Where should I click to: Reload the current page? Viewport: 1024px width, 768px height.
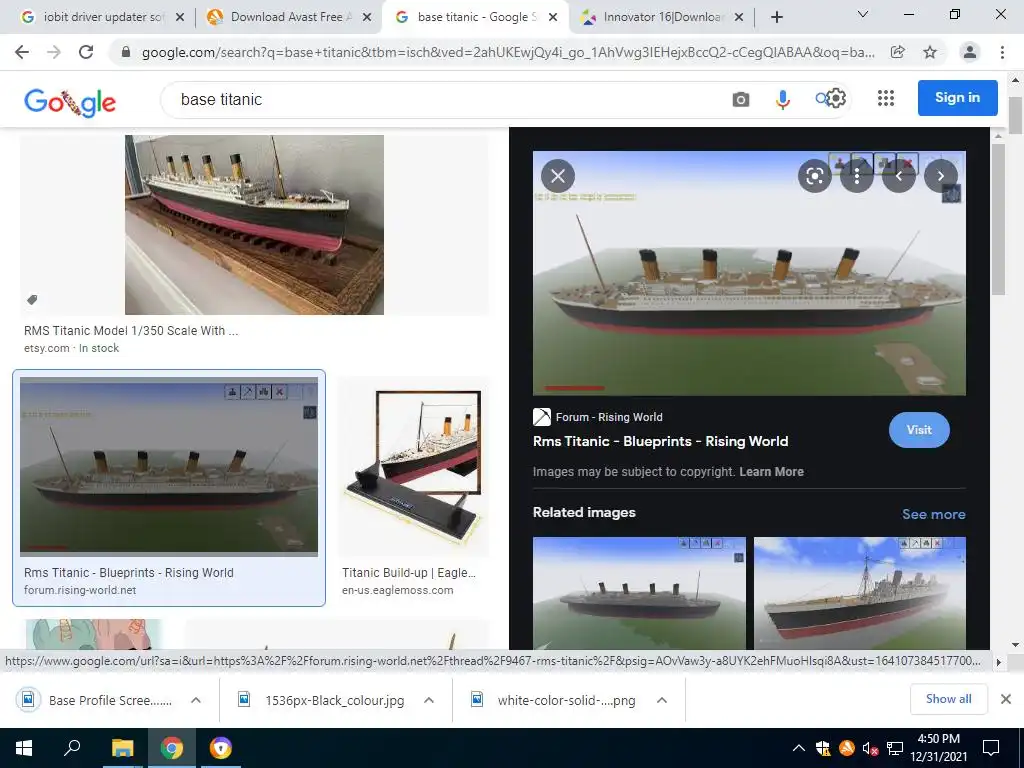86,52
